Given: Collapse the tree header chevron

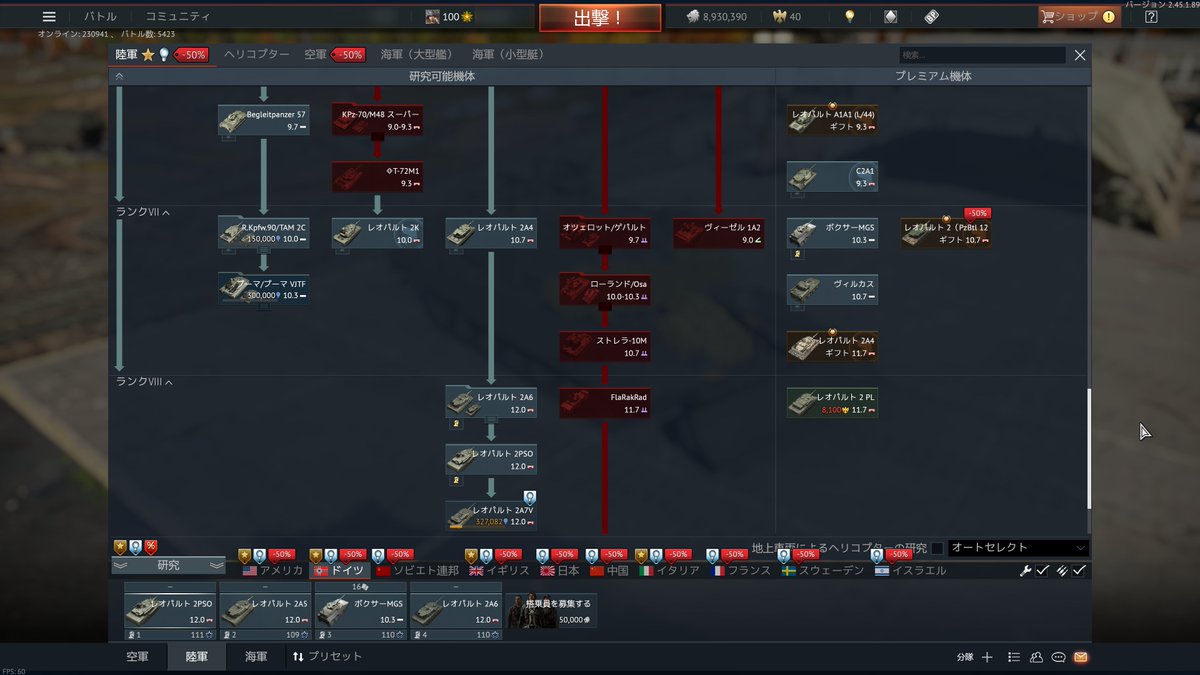Looking at the screenshot, I should [119, 76].
